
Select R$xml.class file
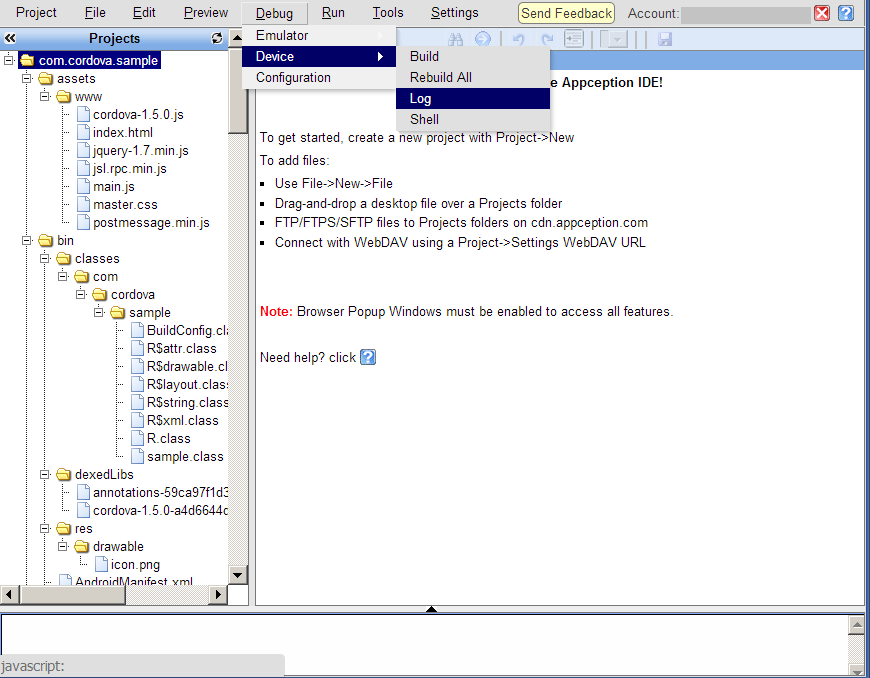[183, 421]
